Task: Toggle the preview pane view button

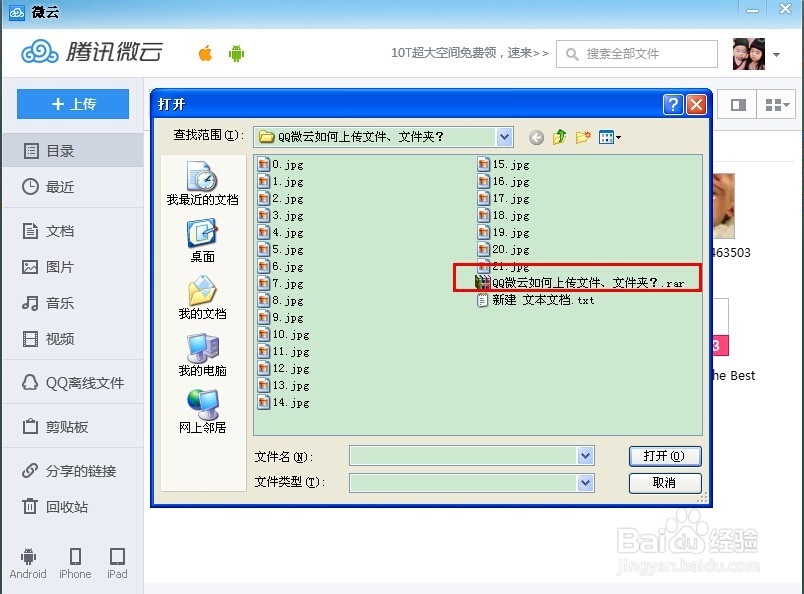Action: [x=738, y=105]
